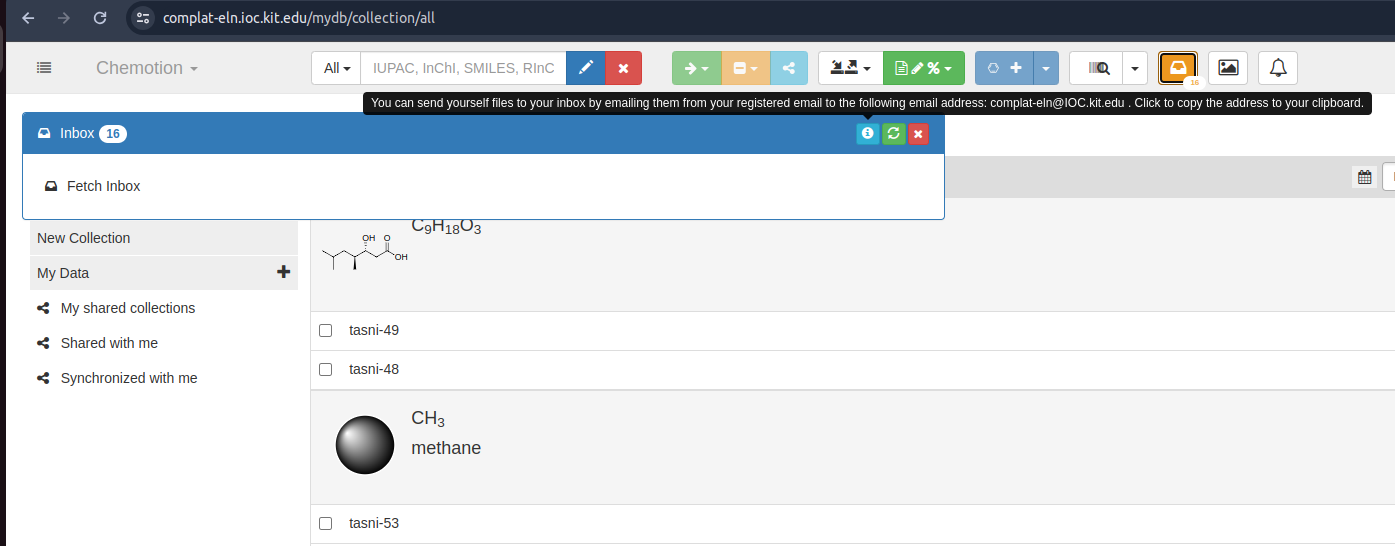Click share icon beside Synchronized with me

pyautogui.click(x=43, y=378)
